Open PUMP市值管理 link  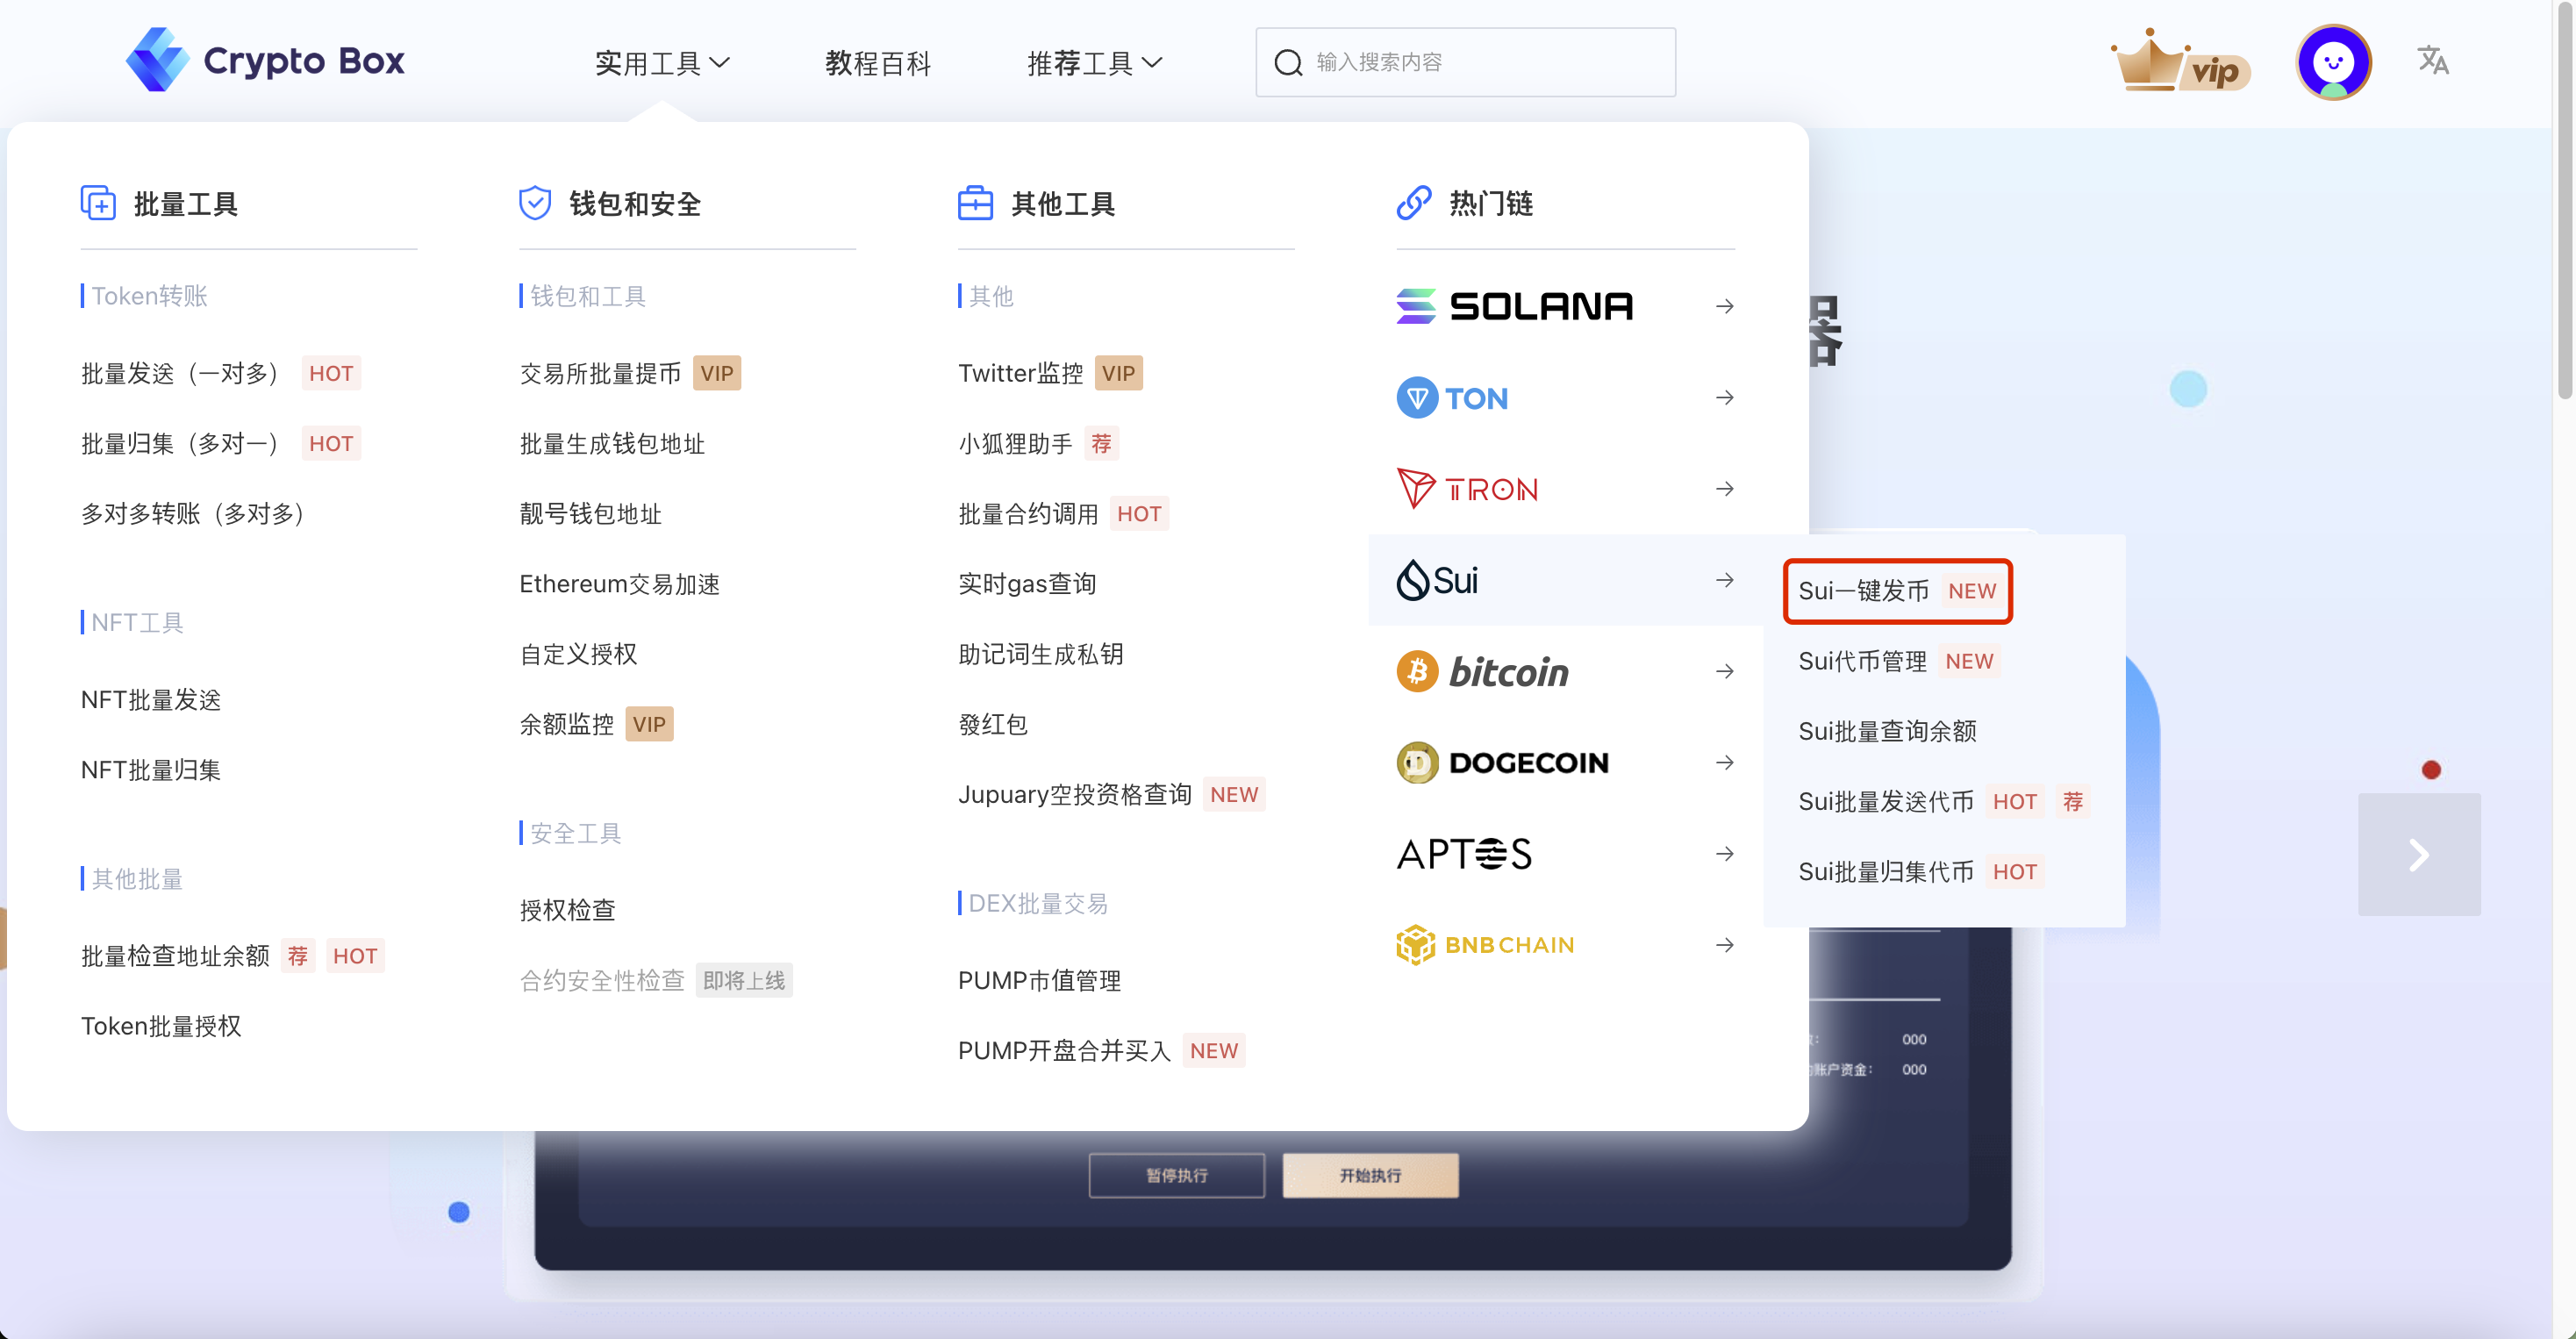pyautogui.click(x=1039, y=980)
